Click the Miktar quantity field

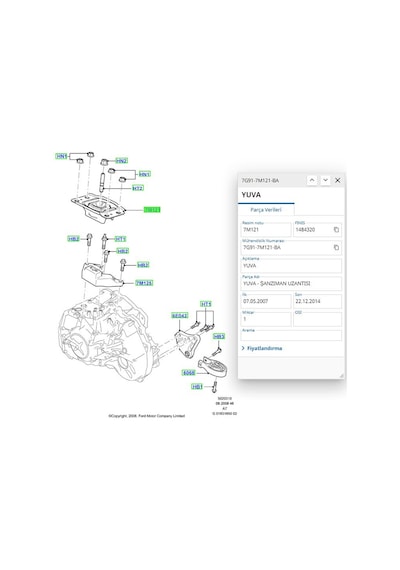pyautogui.click(x=266, y=319)
